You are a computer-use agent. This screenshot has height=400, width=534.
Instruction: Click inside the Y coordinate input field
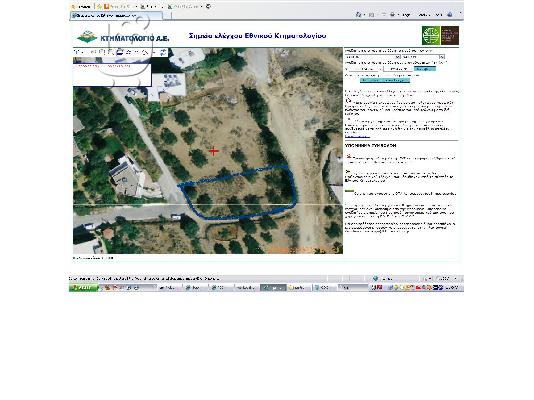(398, 69)
